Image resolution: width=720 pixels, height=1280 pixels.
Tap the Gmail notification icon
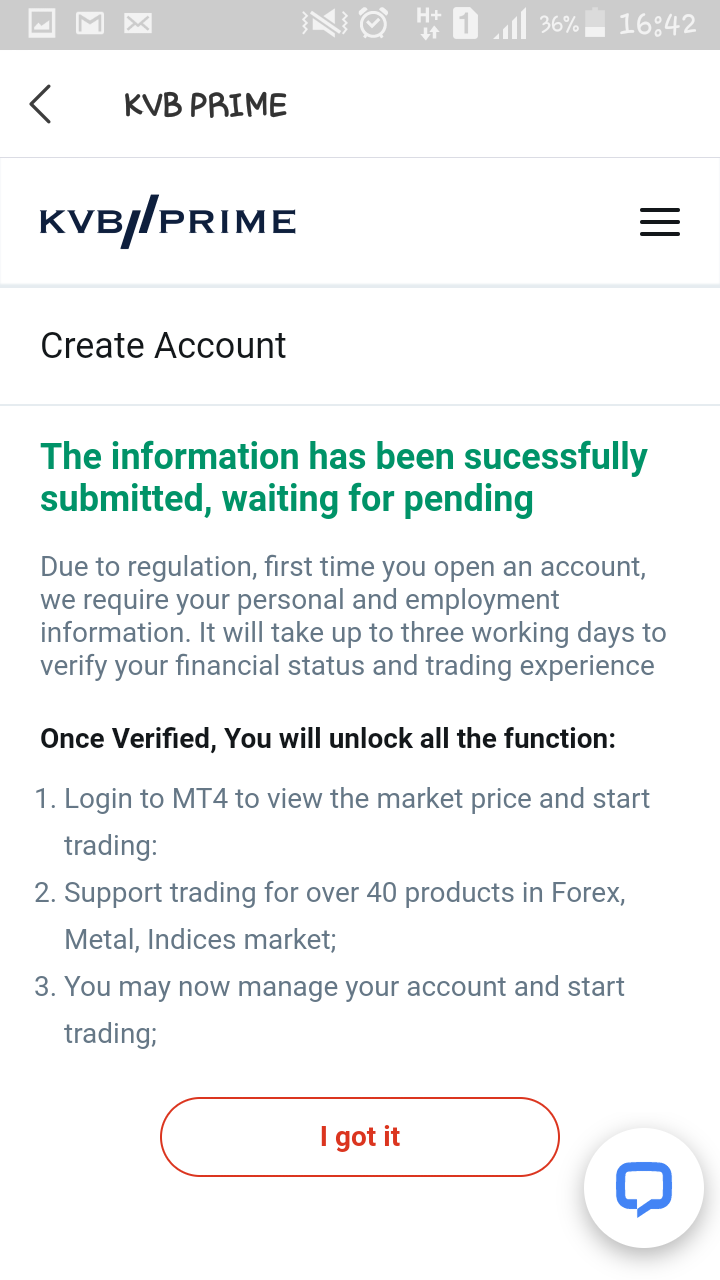click(90, 23)
